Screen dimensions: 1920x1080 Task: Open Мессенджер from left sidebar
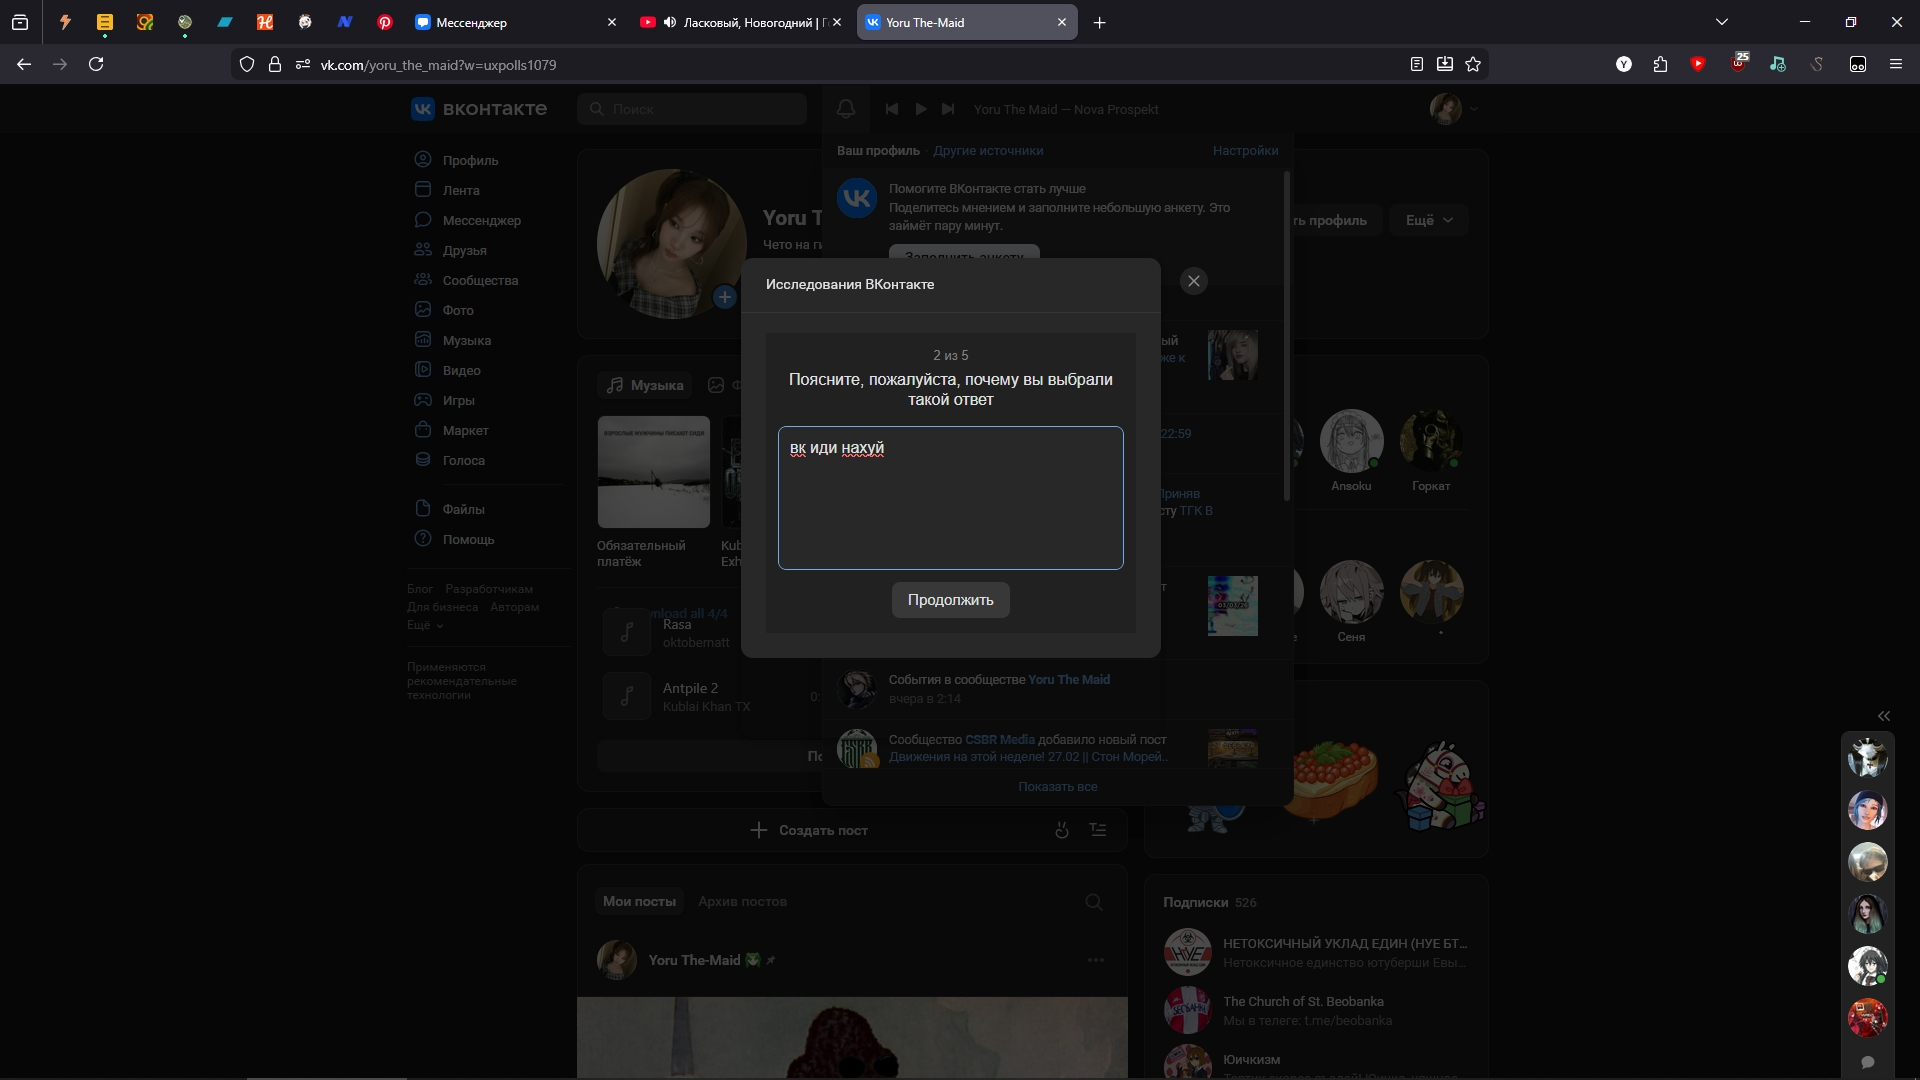pyautogui.click(x=481, y=220)
